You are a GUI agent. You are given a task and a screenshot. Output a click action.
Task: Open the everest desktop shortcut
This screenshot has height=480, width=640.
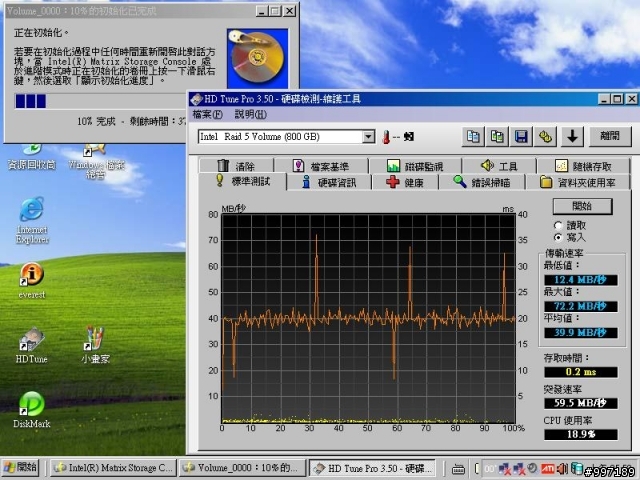pos(32,281)
